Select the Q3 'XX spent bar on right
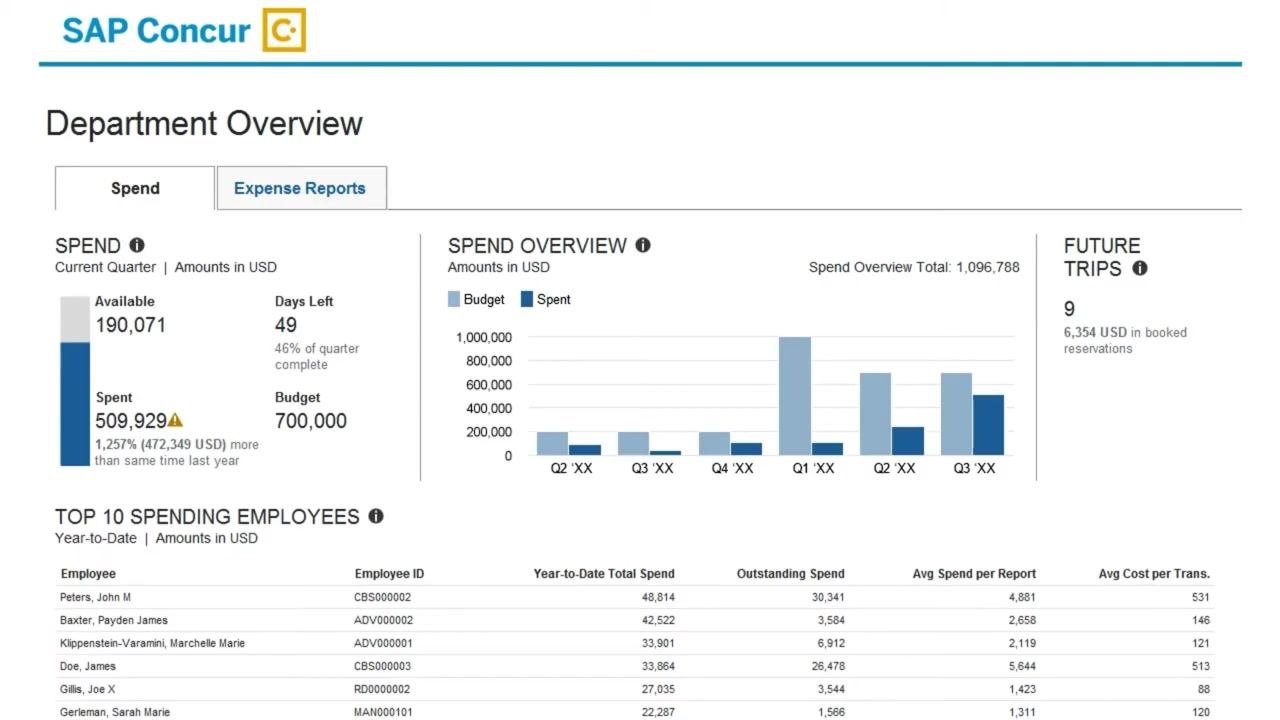This screenshot has height=720, width=1280. 988,425
